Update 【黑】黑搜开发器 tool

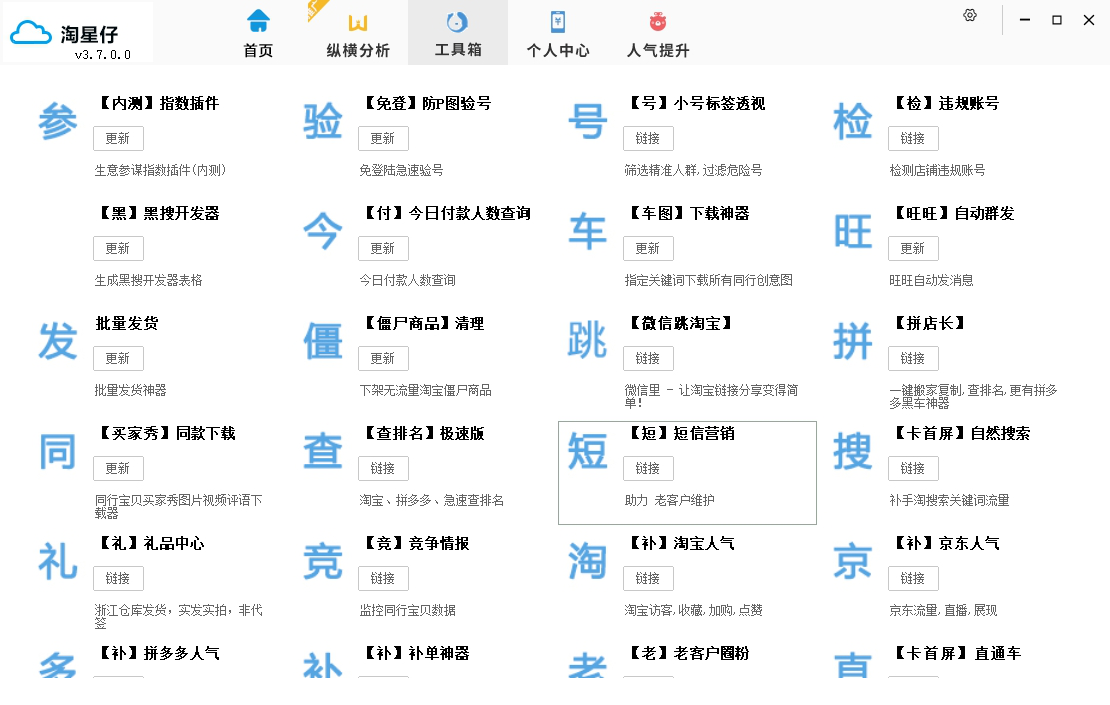(x=118, y=248)
